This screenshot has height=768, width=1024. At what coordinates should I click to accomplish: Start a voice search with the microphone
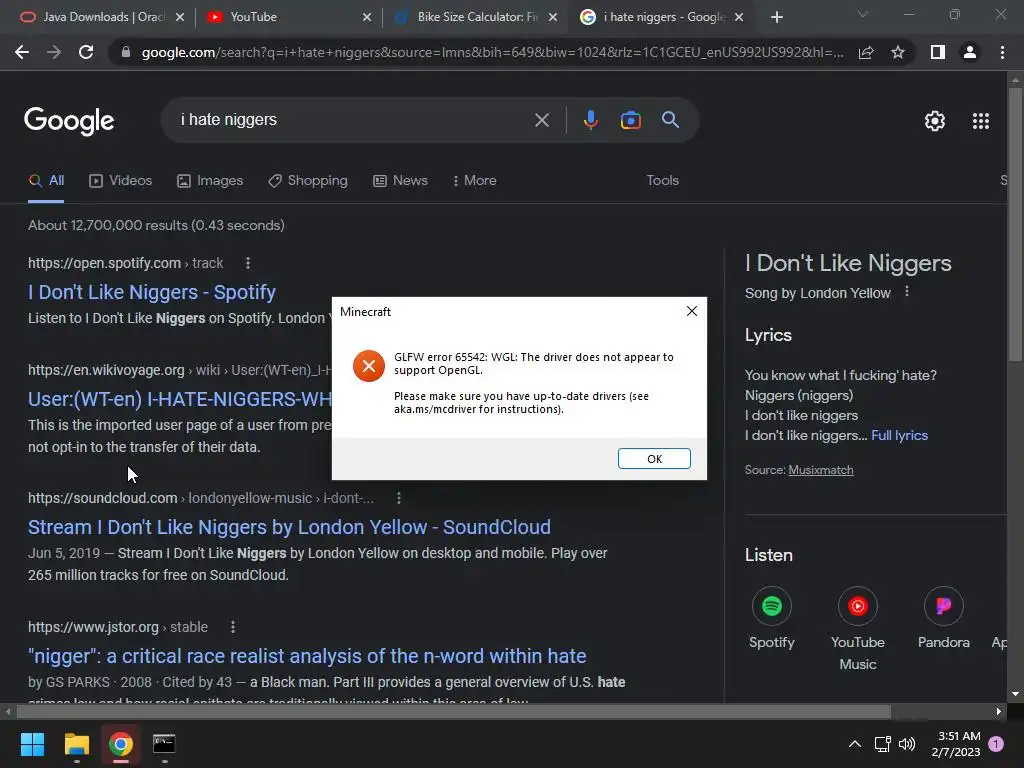click(x=590, y=120)
